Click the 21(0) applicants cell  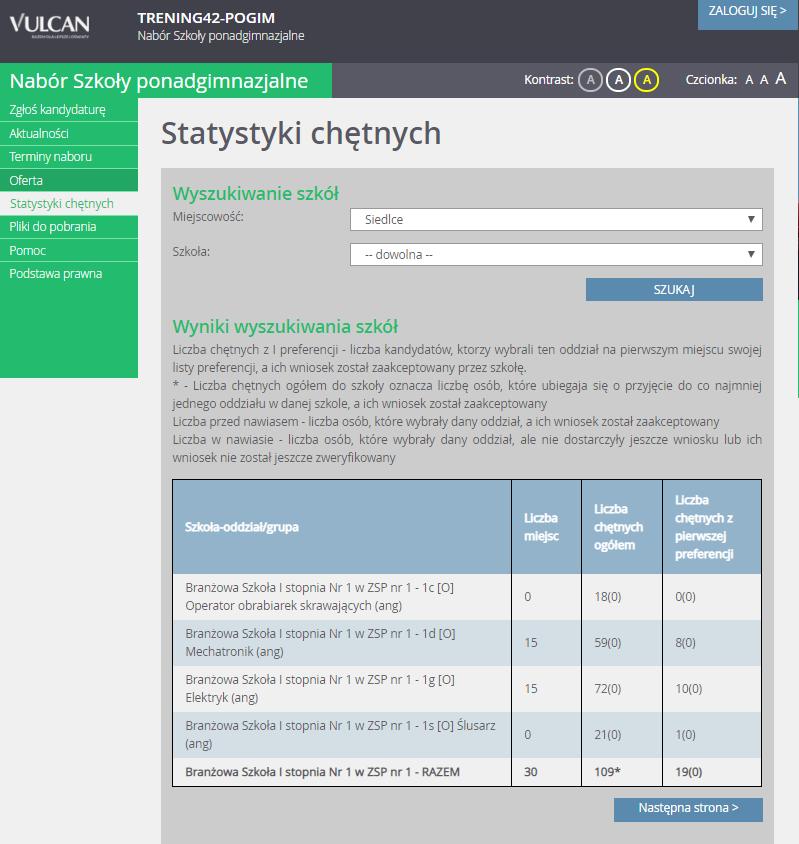coord(622,735)
